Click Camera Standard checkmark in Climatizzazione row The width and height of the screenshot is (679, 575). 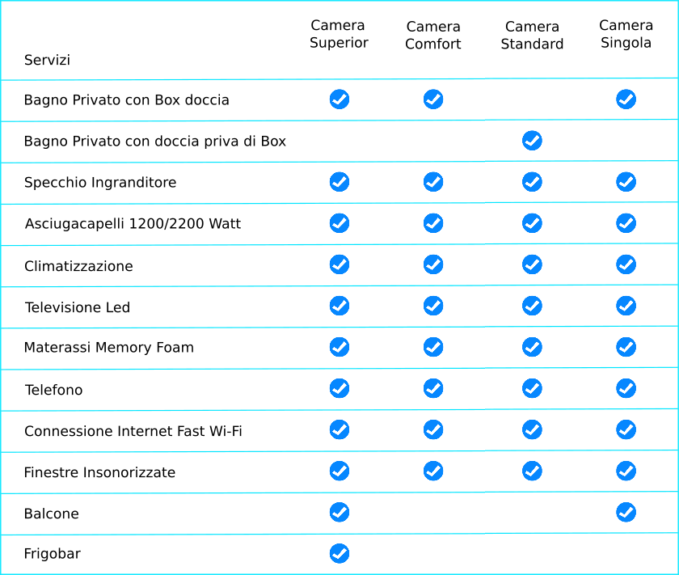(532, 265)
